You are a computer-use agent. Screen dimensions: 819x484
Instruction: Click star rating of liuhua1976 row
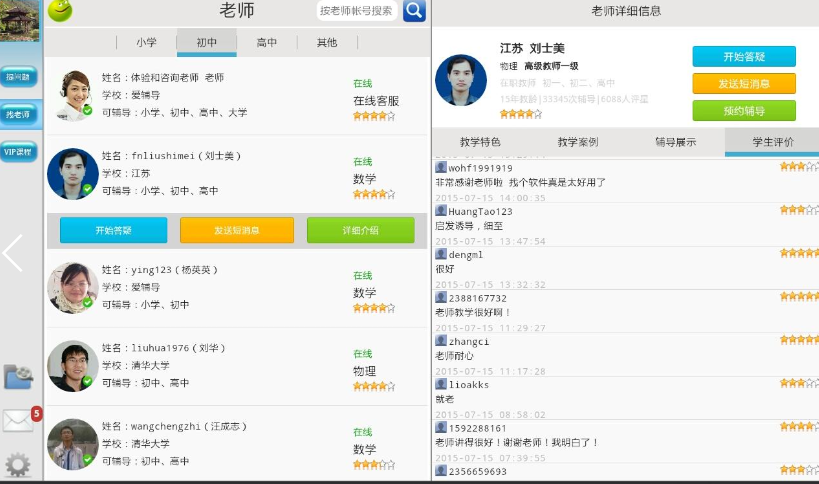(374, 386)
